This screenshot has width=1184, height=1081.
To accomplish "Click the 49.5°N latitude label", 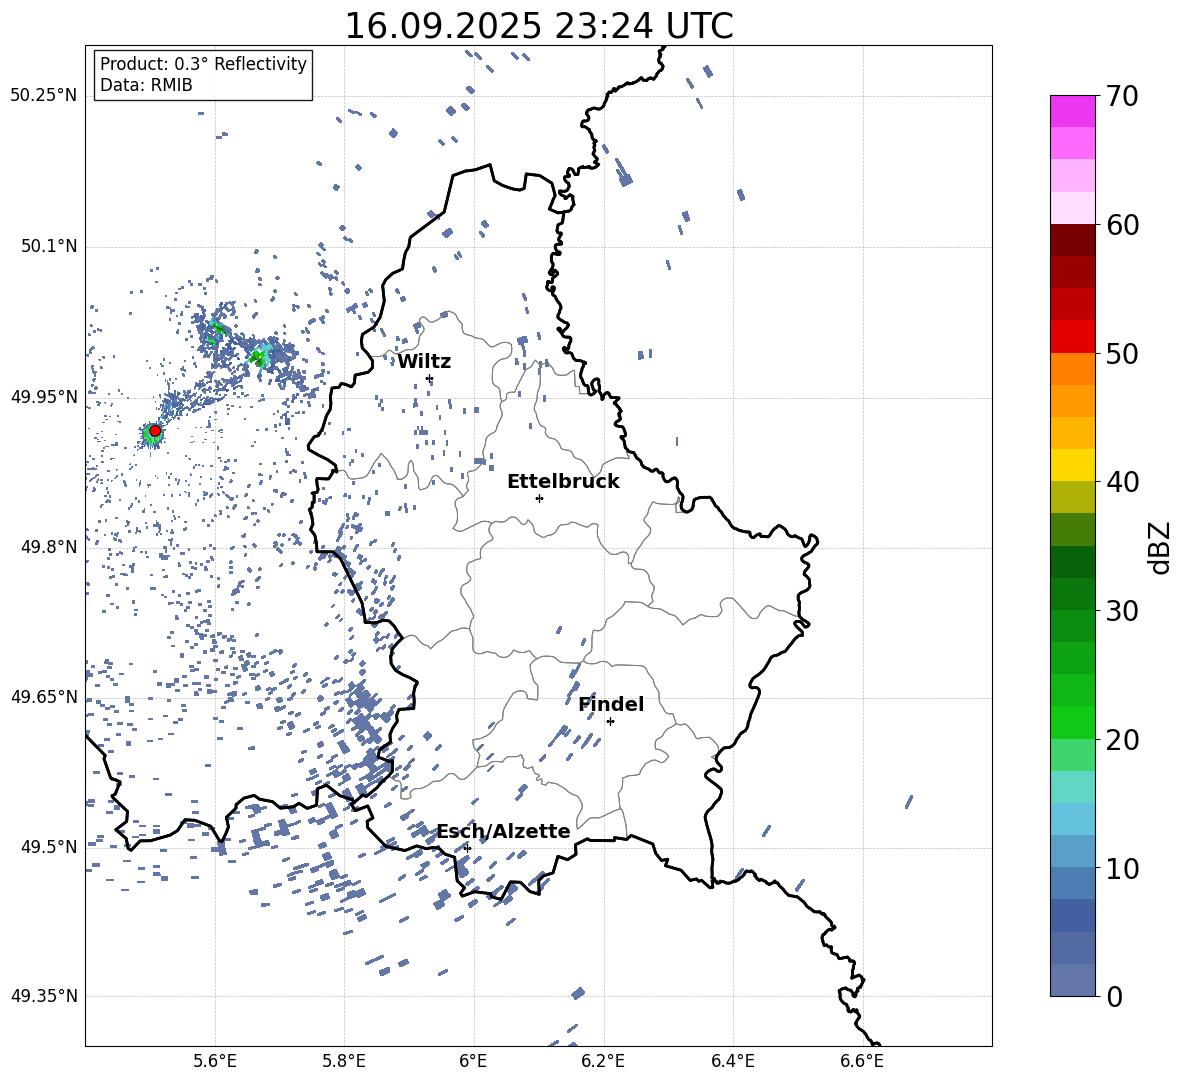I will 48,846.
